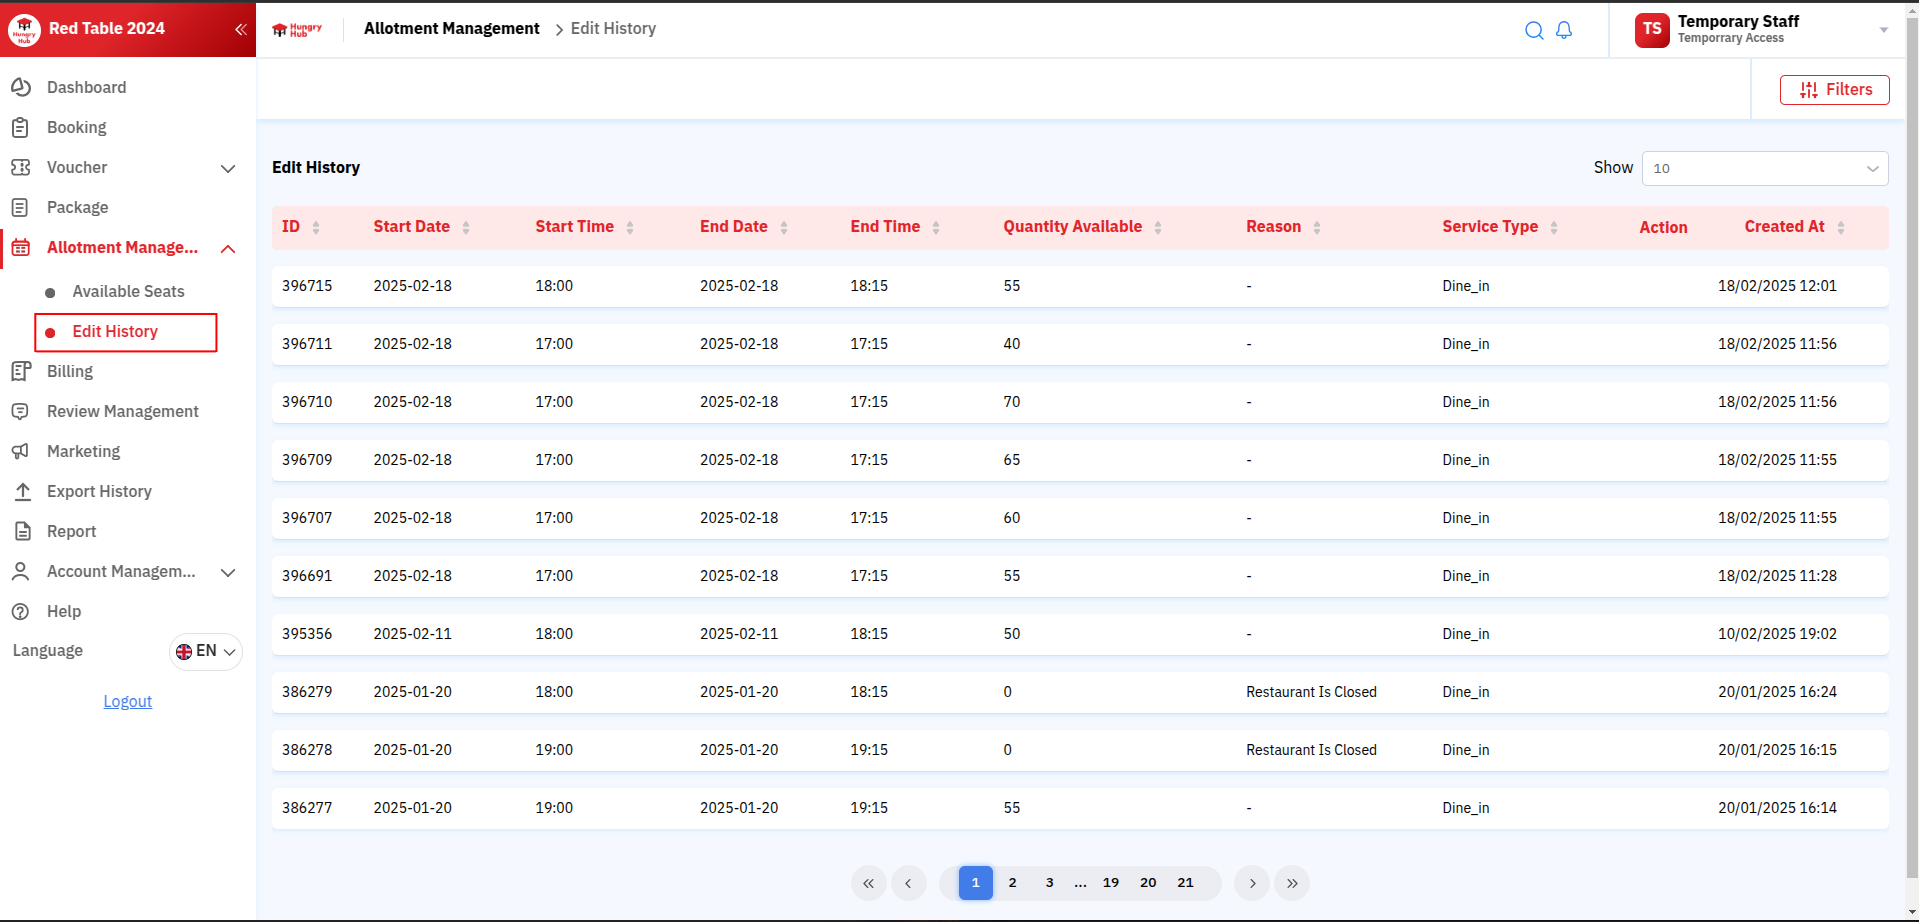Expand the Voucher submenu chevron
Image resolution: width=1919 pixels, height=922 pixels.
click(x=228, y=168)
